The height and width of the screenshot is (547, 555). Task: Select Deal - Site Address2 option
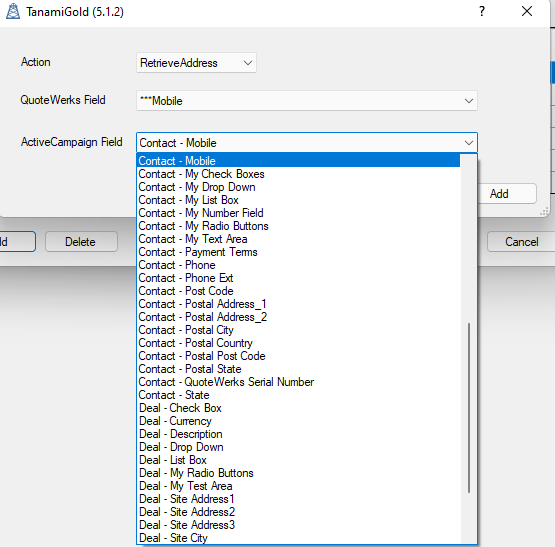click(299, 512)
